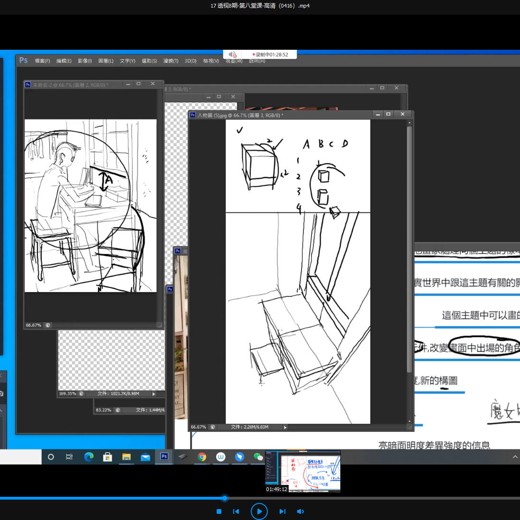Click the seek bar progress handle
This screenshot has width=520, height=520.
pos(225,498)
